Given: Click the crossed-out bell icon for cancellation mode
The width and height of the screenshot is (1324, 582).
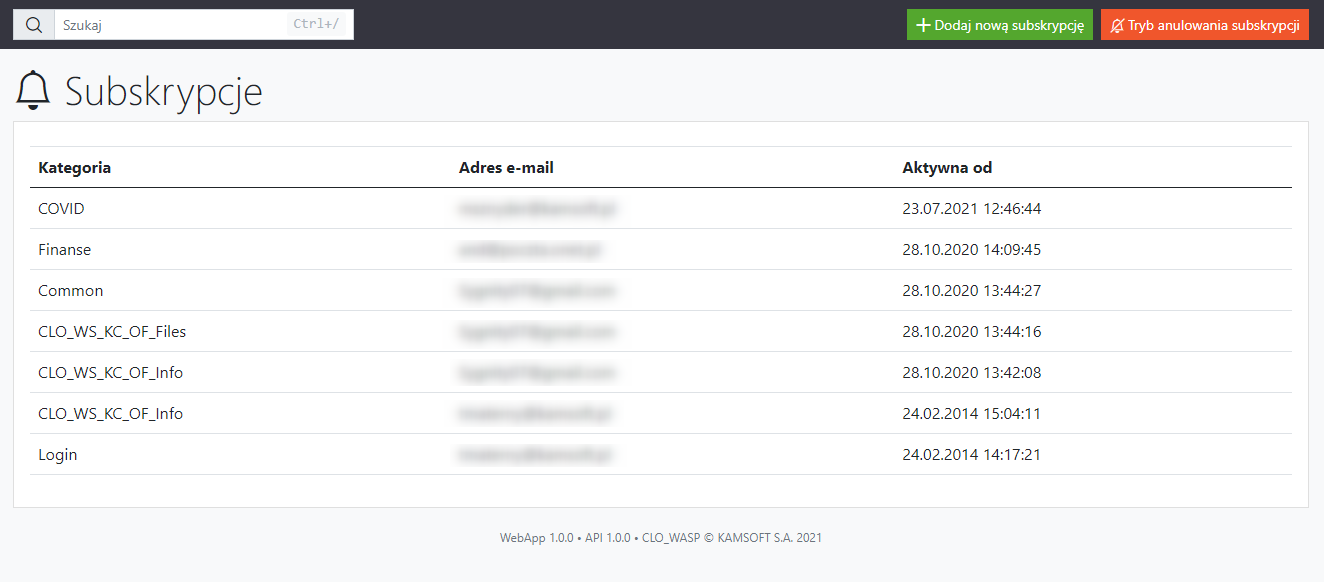Looking at the screenshot, I should pos(1117,25).
